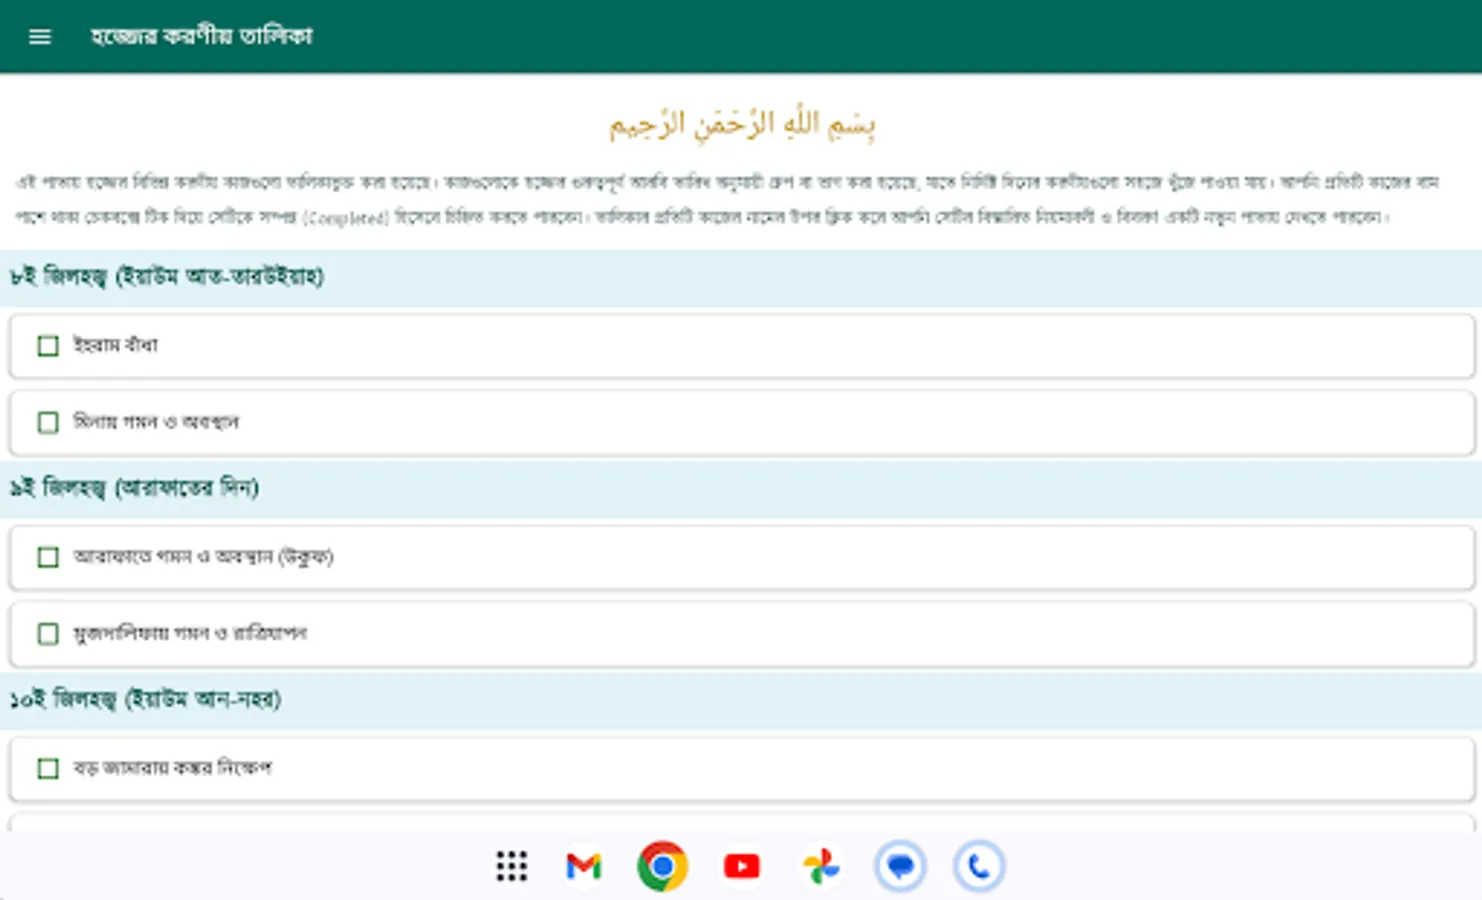Open the navigation drawer menu
Image resolution: width=1482 pixels, height=900 pixels.
39,36
